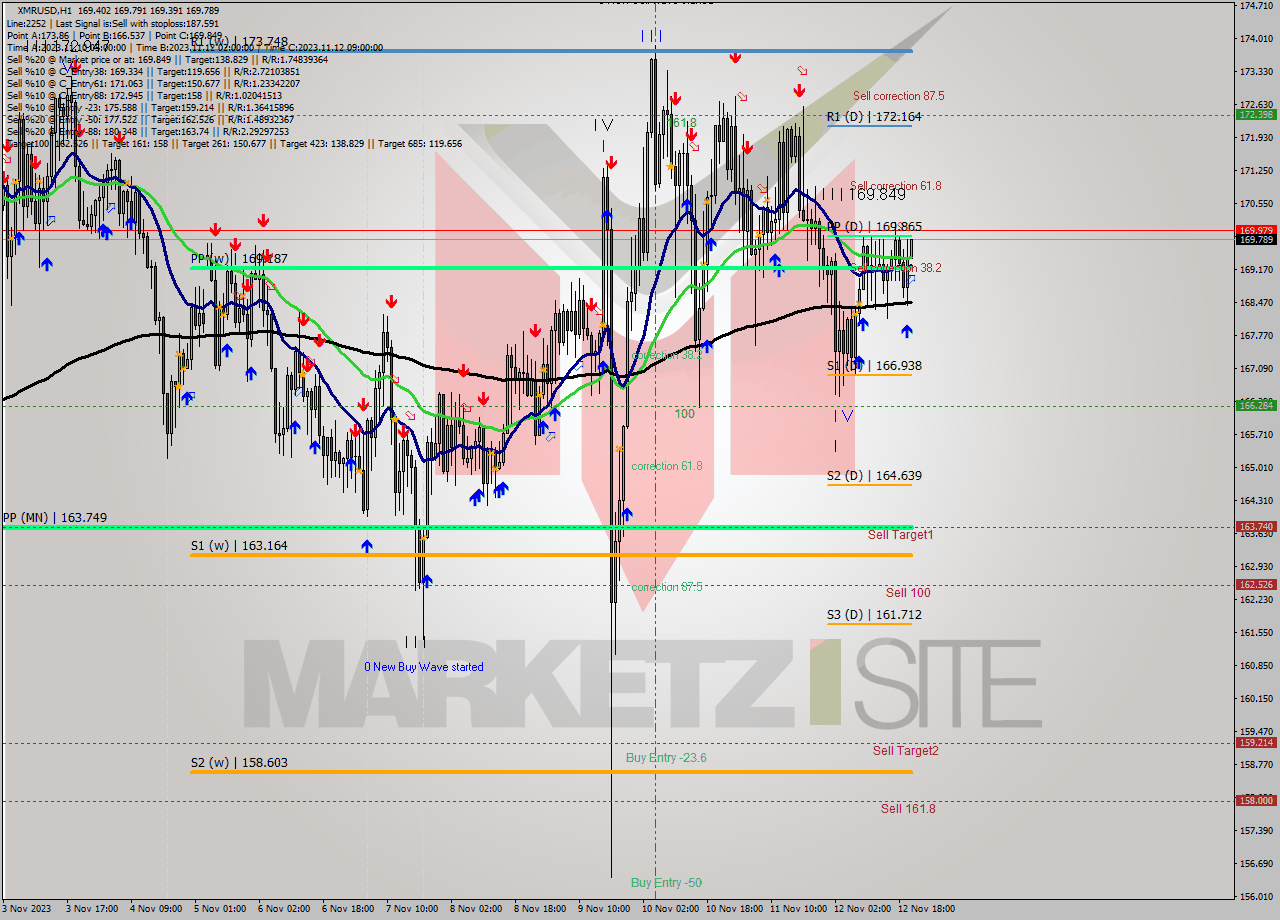Click the '7 Nov 10:00' time axis label
Image resolution: width=1280 pixels, height=920 pixels.
pyautogui.click(x=412, y=909)
